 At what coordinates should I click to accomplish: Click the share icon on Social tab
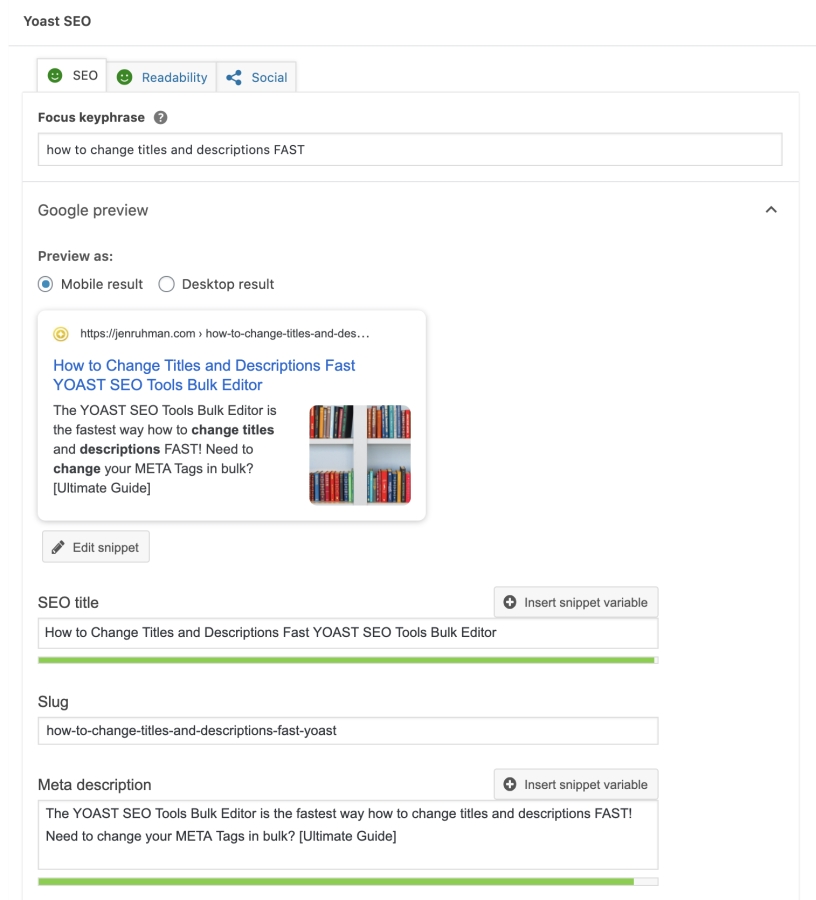234,77
